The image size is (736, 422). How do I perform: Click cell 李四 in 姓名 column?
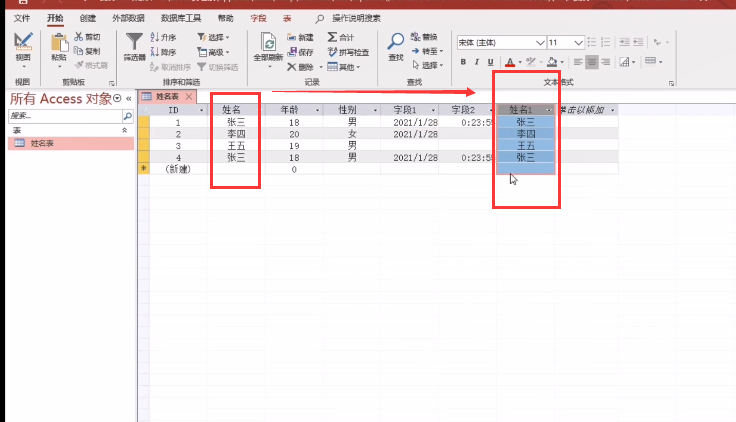coord(237,134)
